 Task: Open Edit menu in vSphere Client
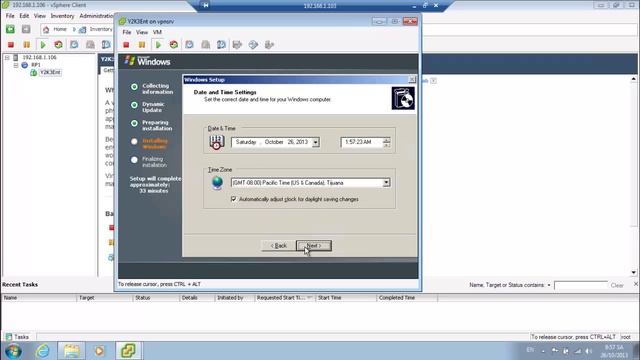[24, 16]
